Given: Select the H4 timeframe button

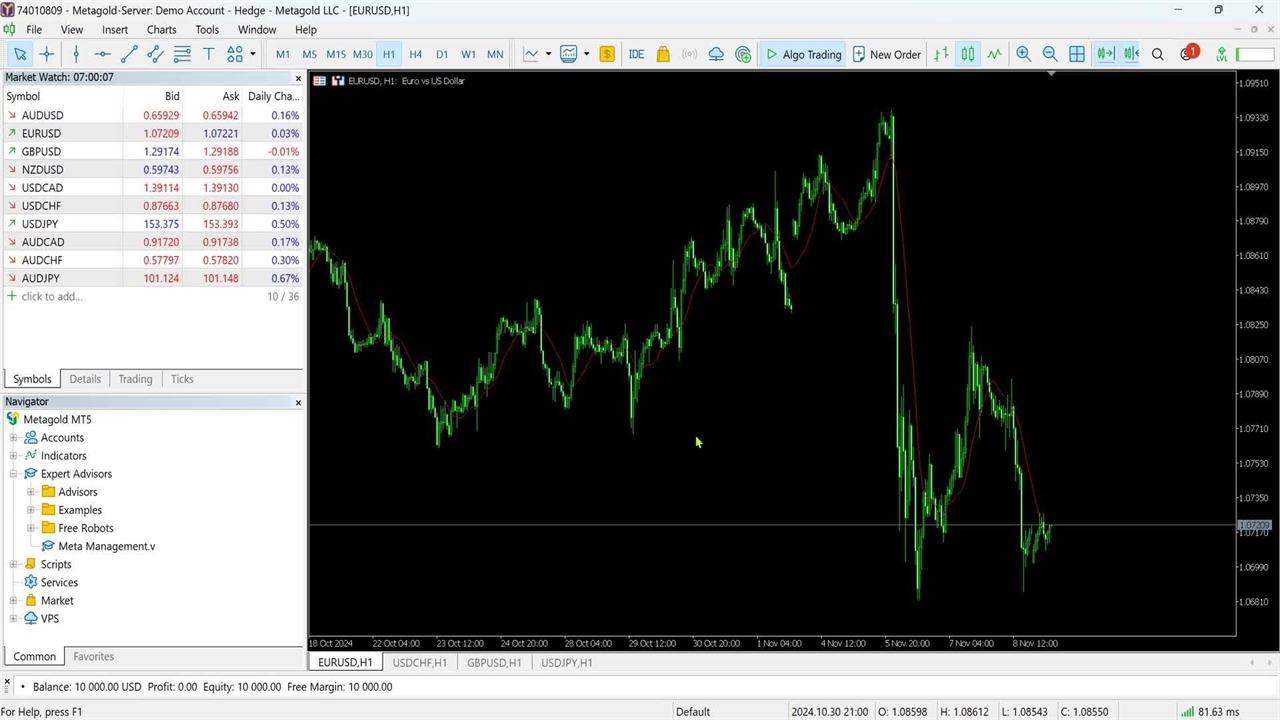Looking at the screenshot, I should tap(415, 54).
